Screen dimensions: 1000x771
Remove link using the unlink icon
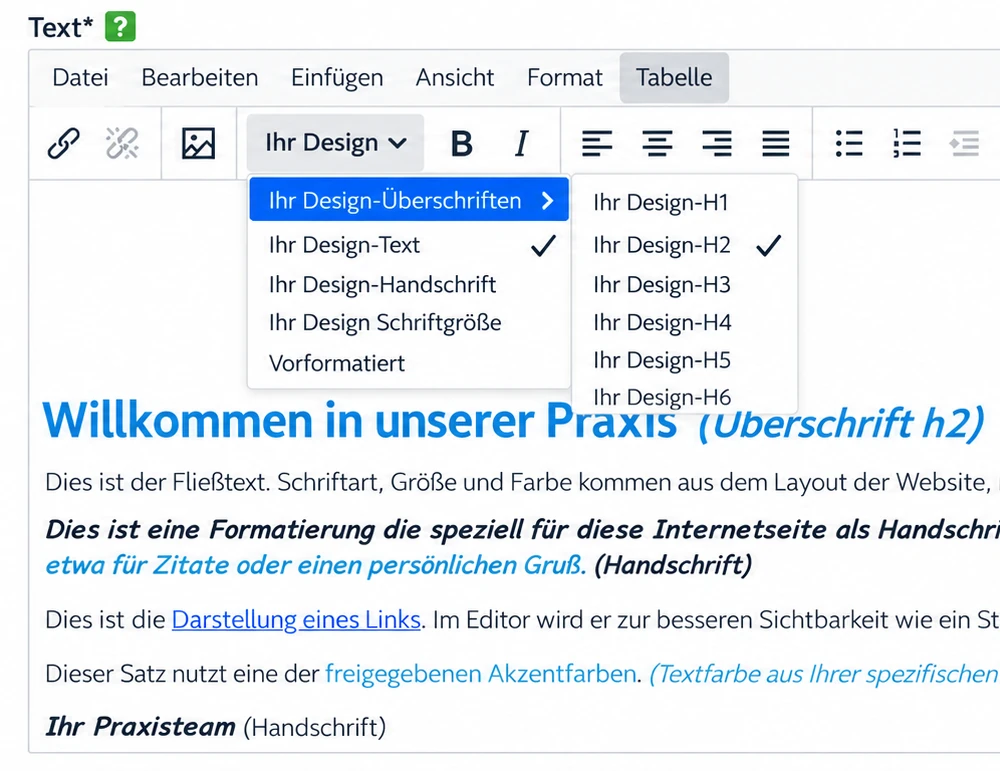[x=122, y=143]
